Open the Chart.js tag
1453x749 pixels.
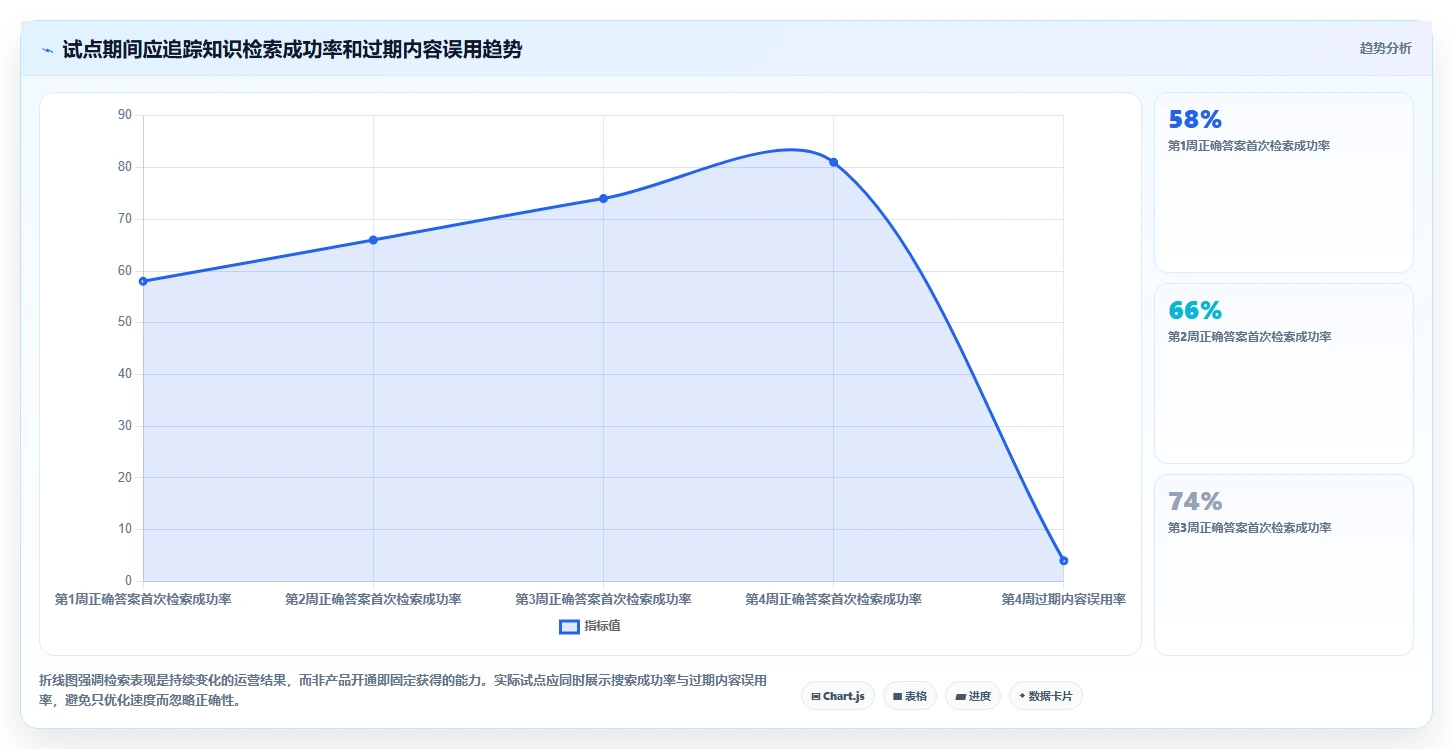838,696
